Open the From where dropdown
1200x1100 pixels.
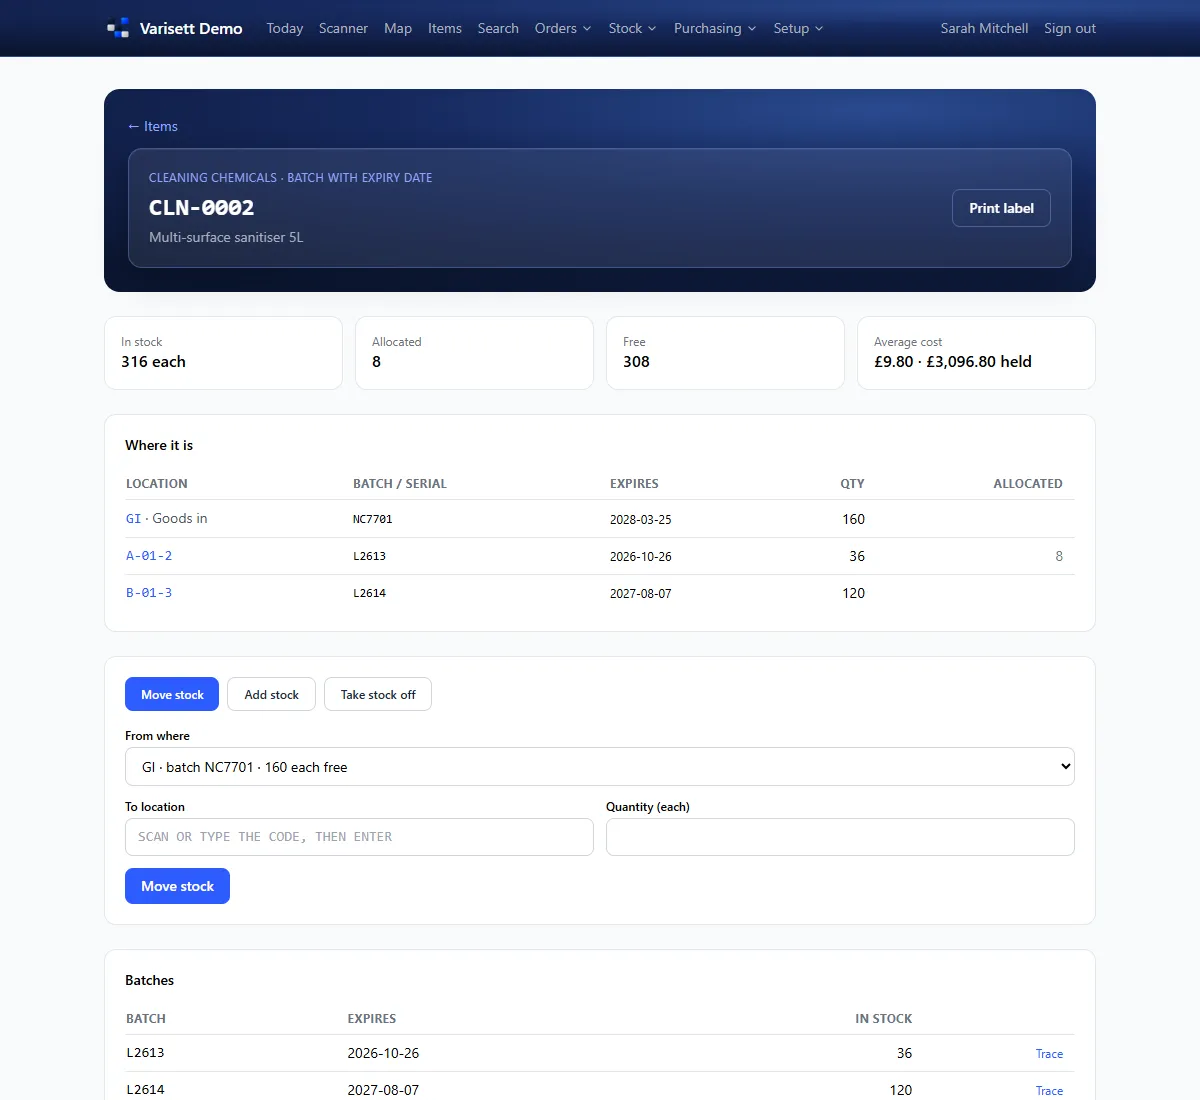pos(600,767)
